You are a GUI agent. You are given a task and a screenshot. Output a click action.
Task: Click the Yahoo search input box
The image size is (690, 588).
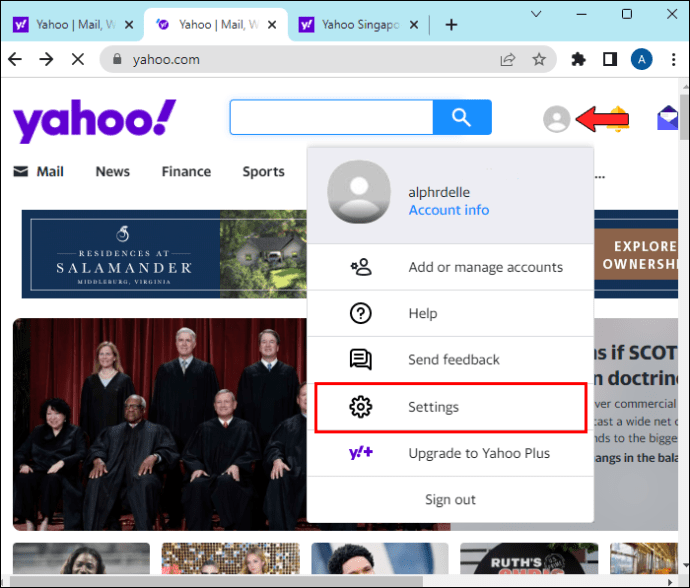[x=331, y=117]
